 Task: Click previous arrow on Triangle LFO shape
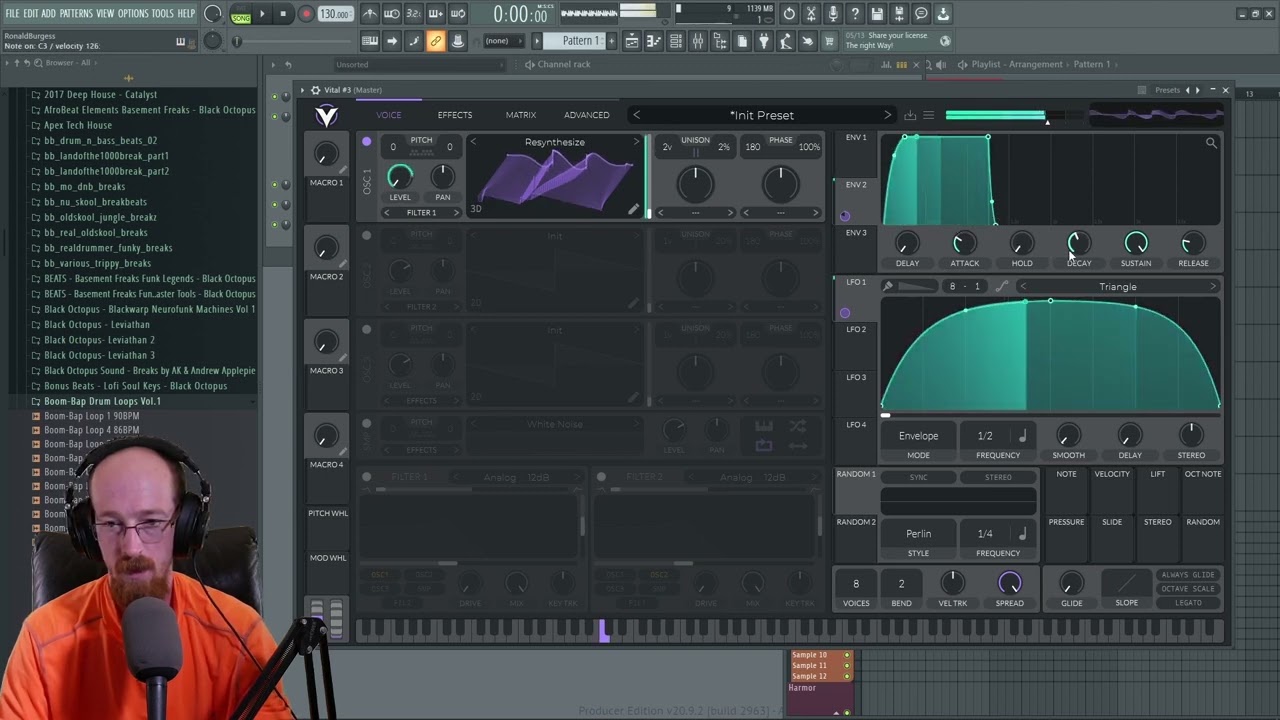click(1022, 287)
